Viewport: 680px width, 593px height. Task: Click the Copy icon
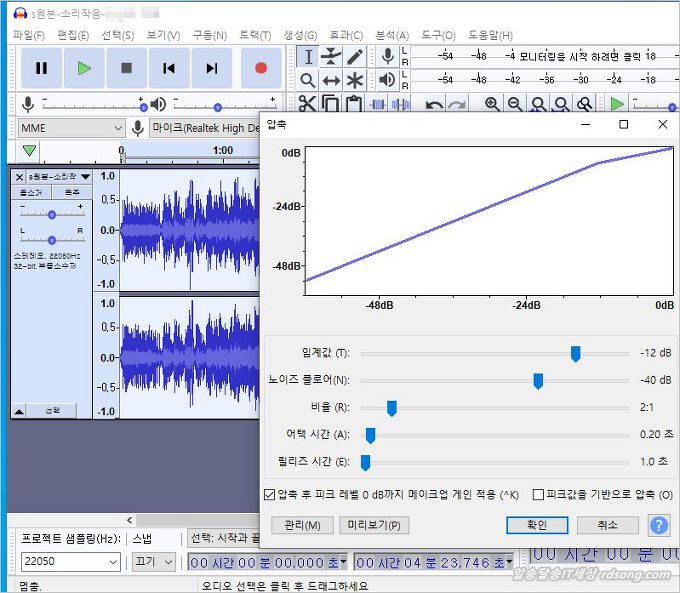[x=331, y=104]
